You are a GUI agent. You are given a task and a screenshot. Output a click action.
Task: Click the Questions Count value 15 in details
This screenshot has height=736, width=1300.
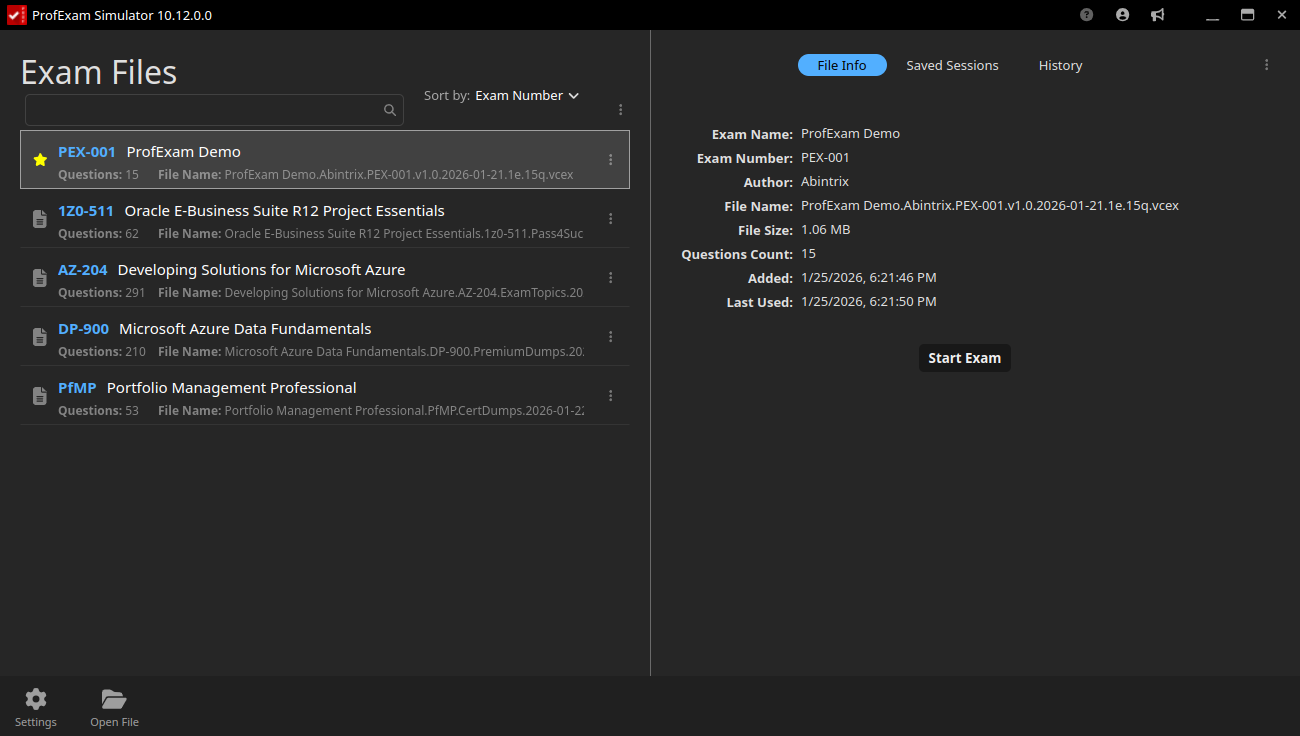(x=809, y=254)
